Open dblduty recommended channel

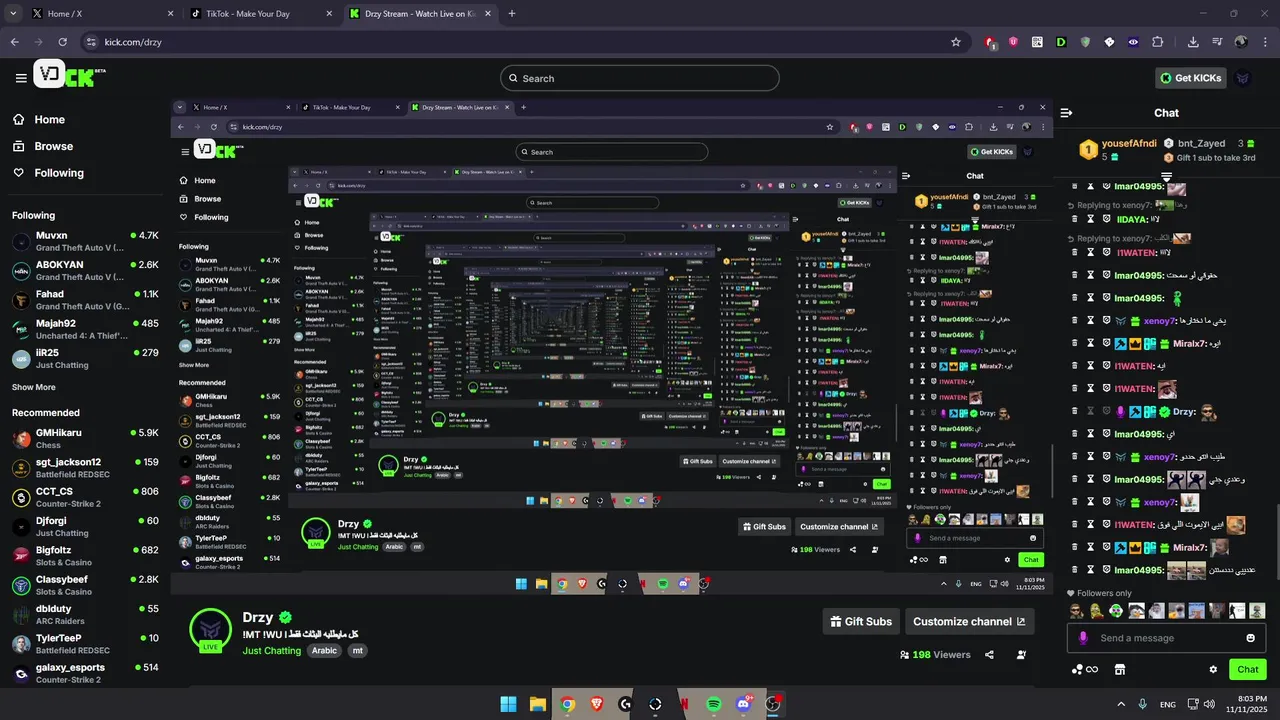[85, 615]
